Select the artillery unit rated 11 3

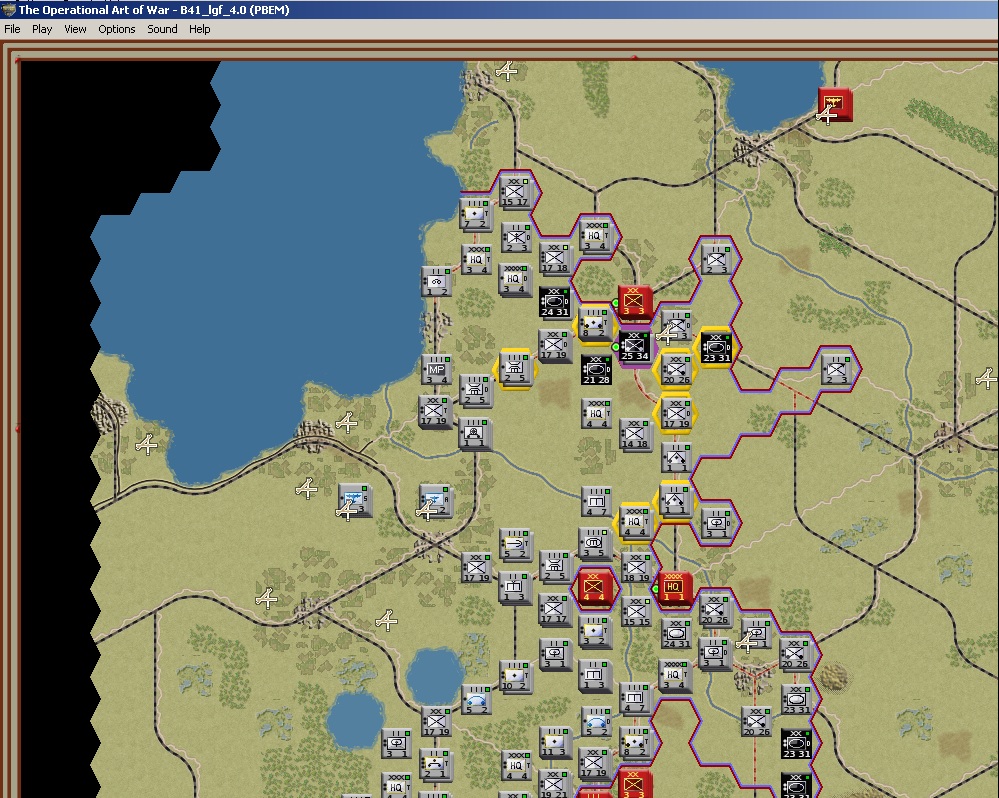tap(554, 743)
